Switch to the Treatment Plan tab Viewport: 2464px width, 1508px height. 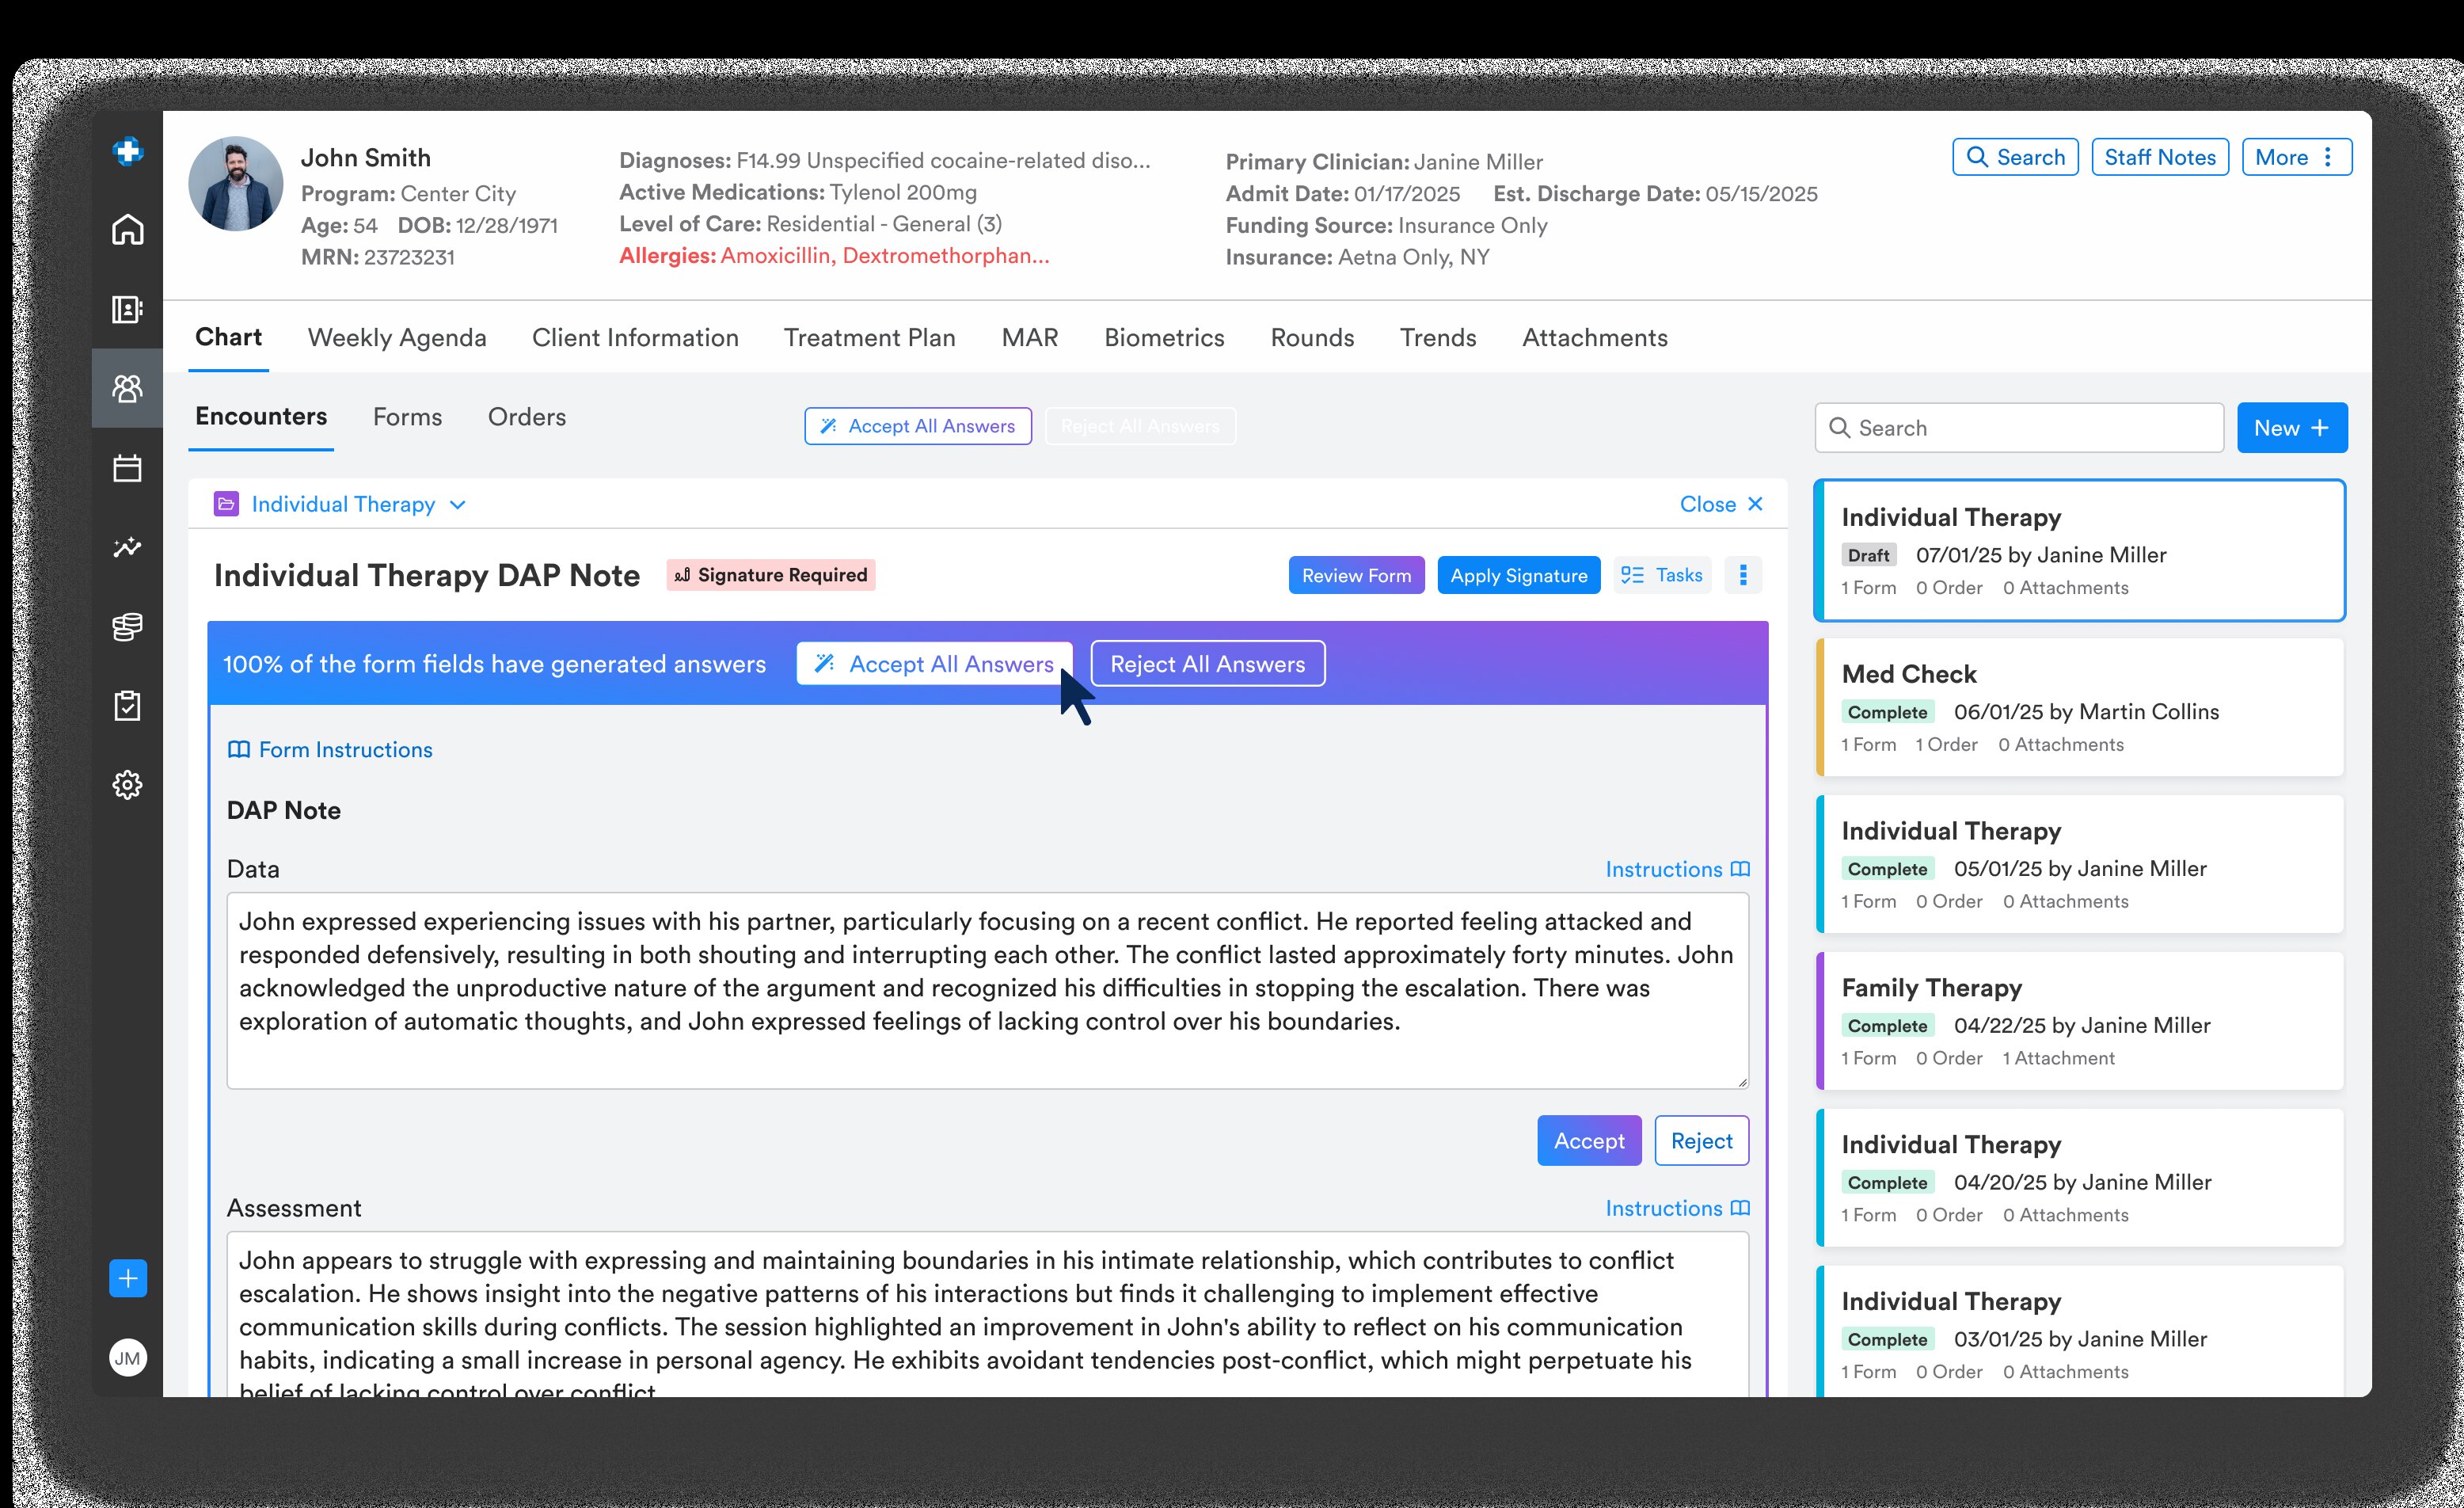(x=869, y=338)
